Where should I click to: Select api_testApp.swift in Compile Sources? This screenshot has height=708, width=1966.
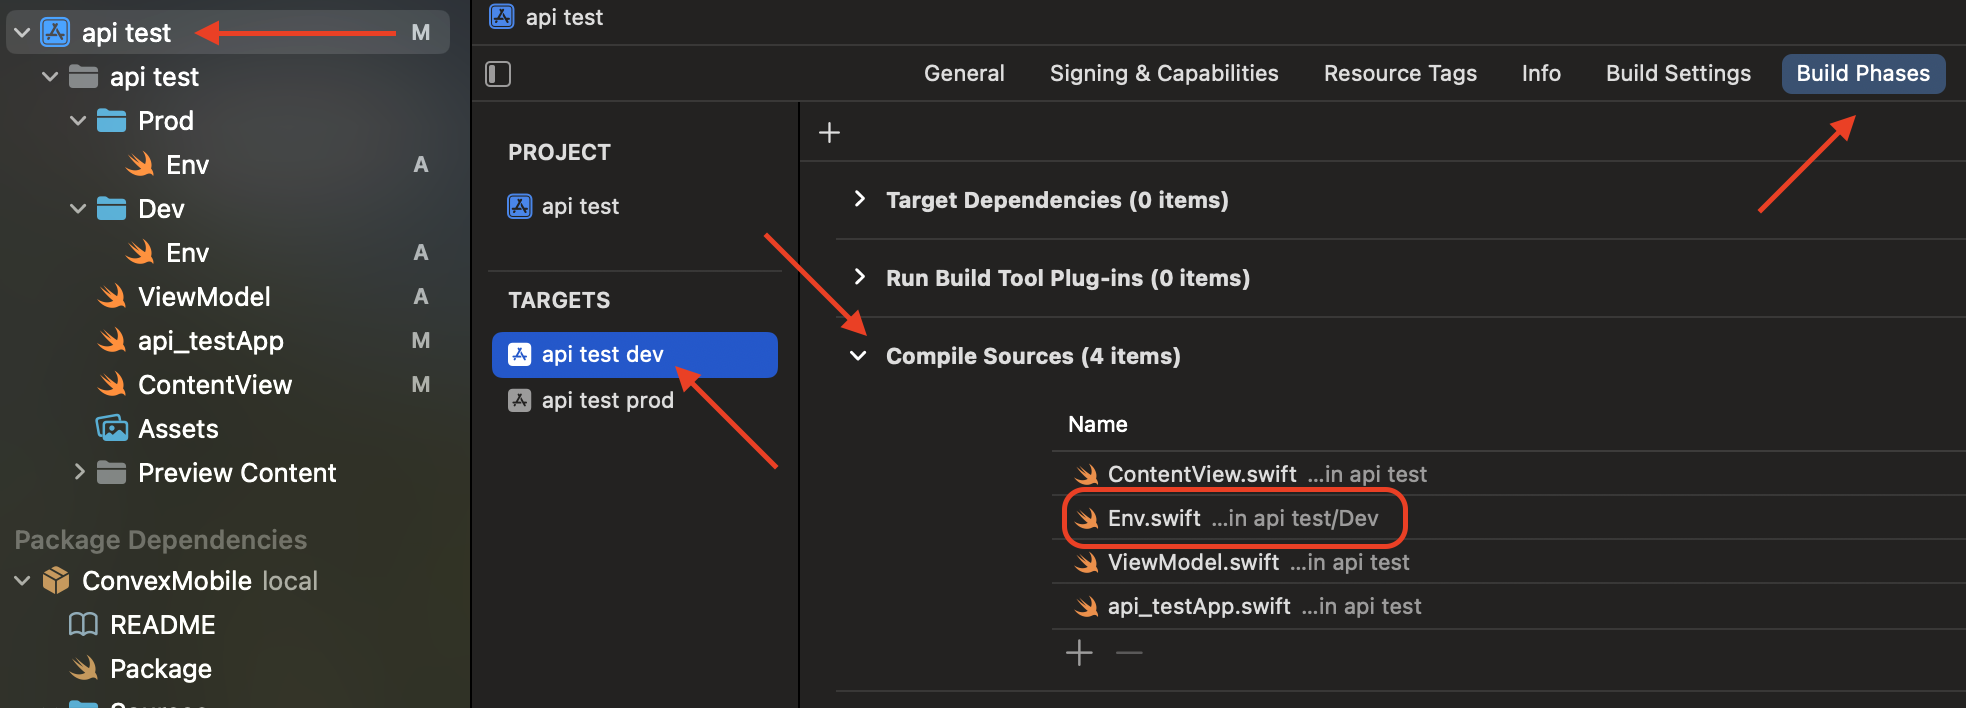click(x=1508, y=606)
